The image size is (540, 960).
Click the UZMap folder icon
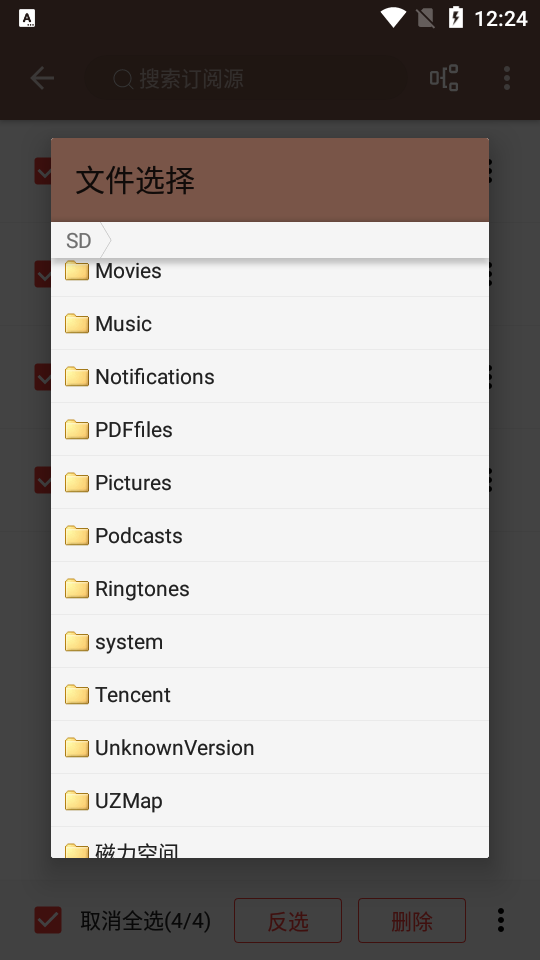pos(77,800)
